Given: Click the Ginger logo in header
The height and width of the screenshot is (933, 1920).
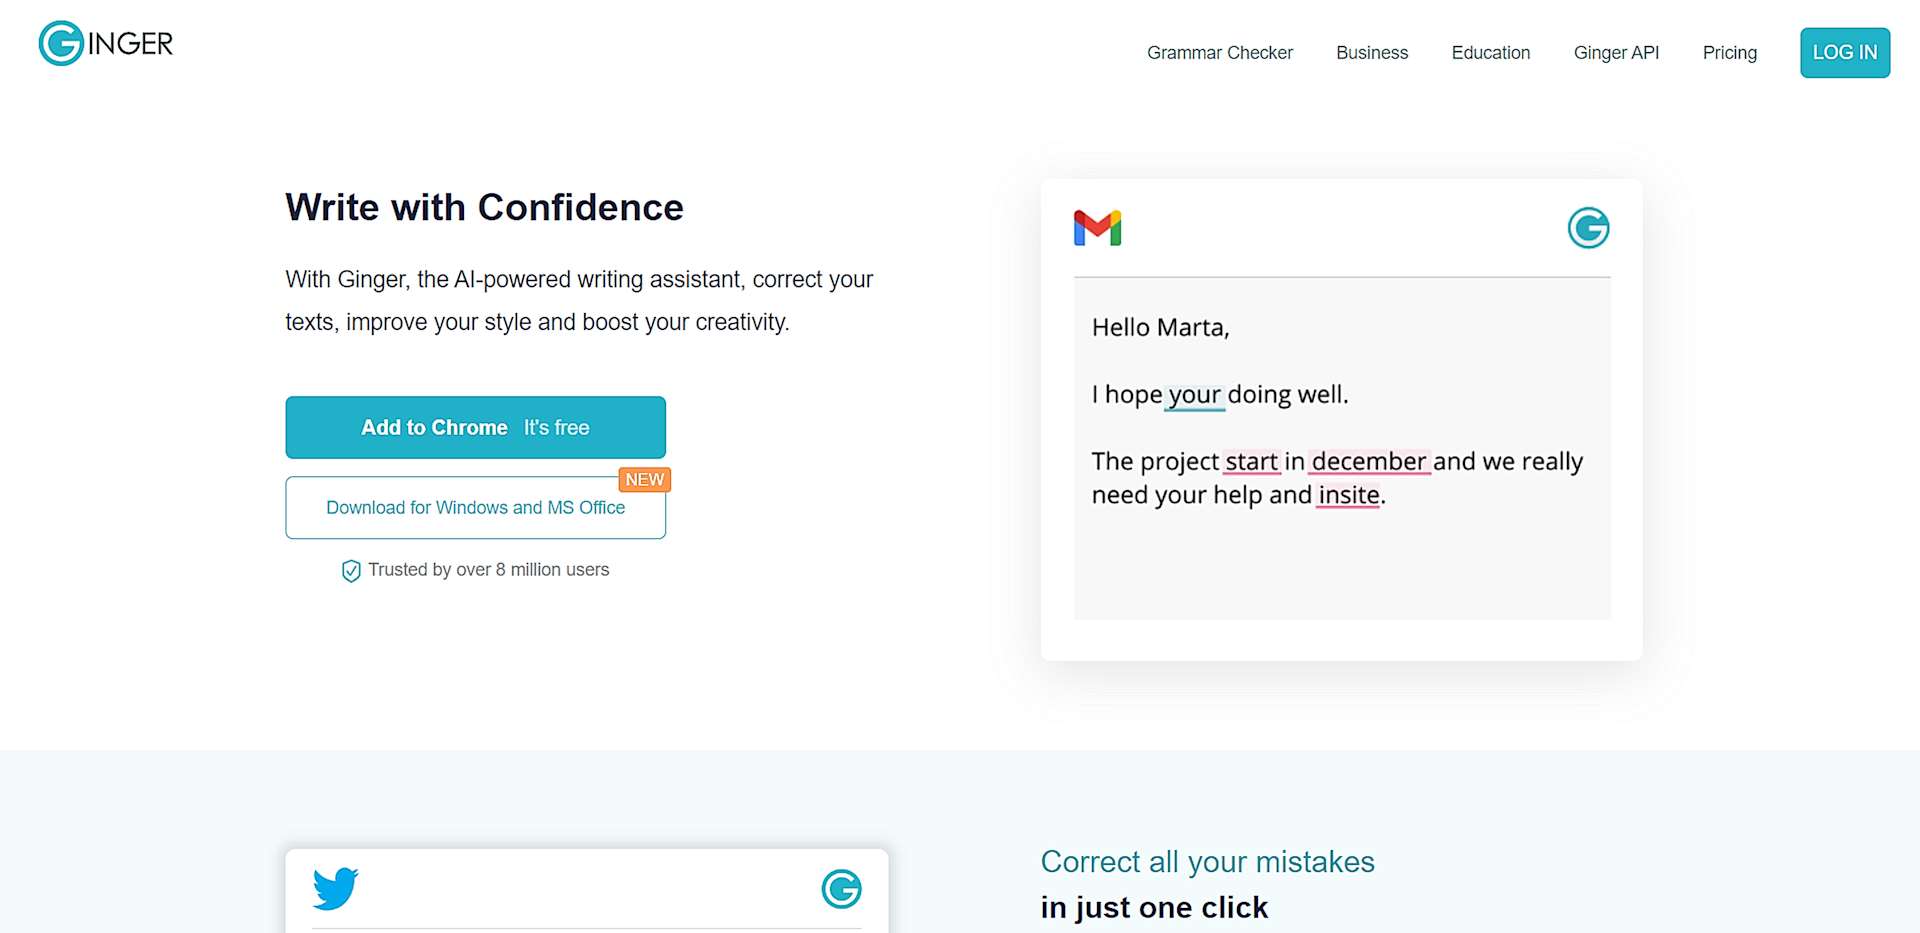Looking at the screenshot, I should tap(106, 43).
